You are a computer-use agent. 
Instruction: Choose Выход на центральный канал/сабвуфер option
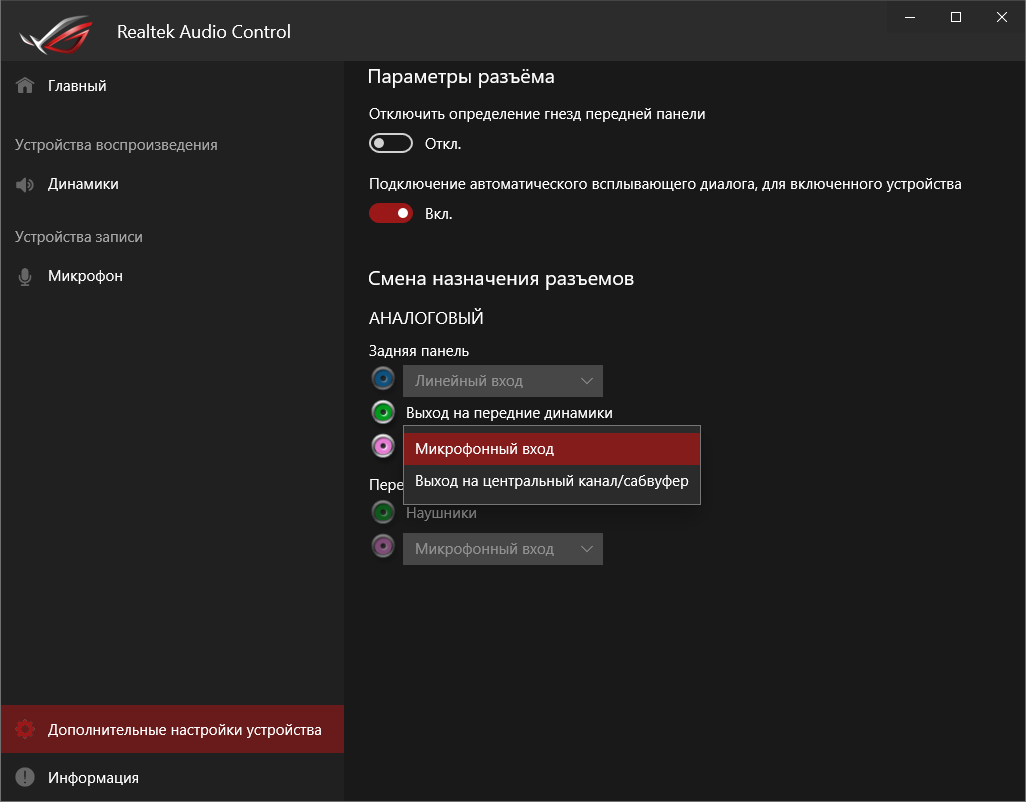pos(551,482)
